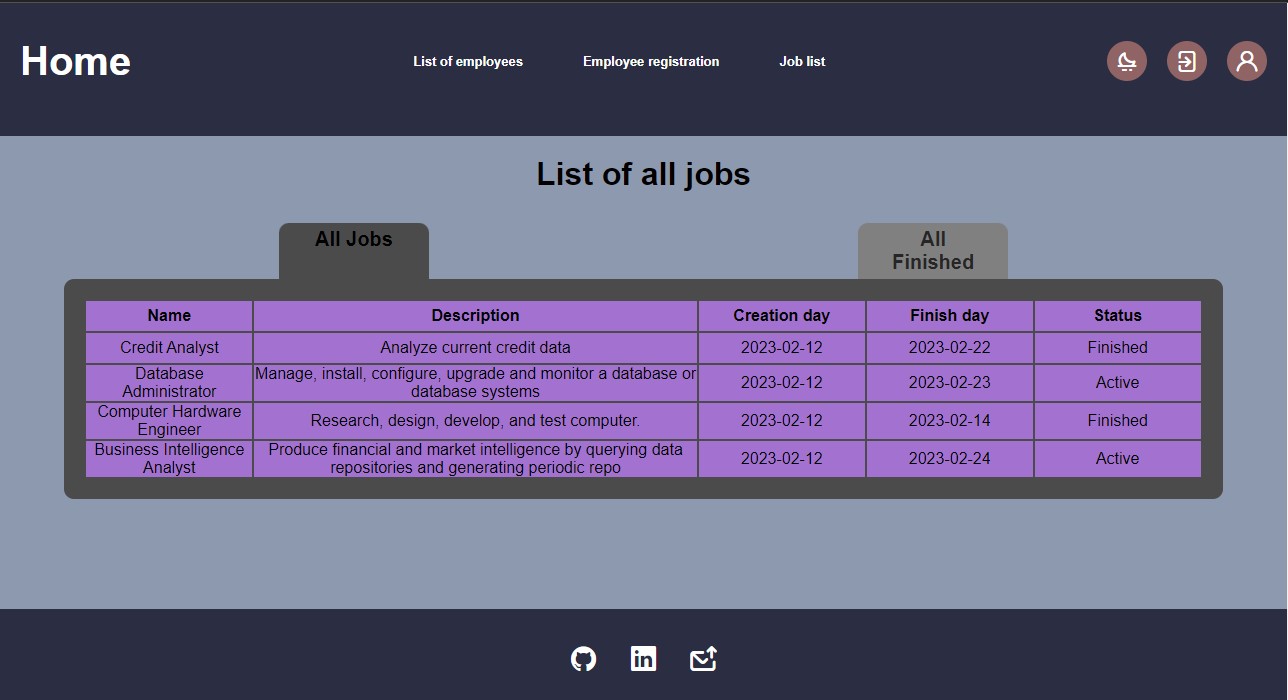Select the Credit Analyst job name

pyautogui.click(x=169, y=348)
